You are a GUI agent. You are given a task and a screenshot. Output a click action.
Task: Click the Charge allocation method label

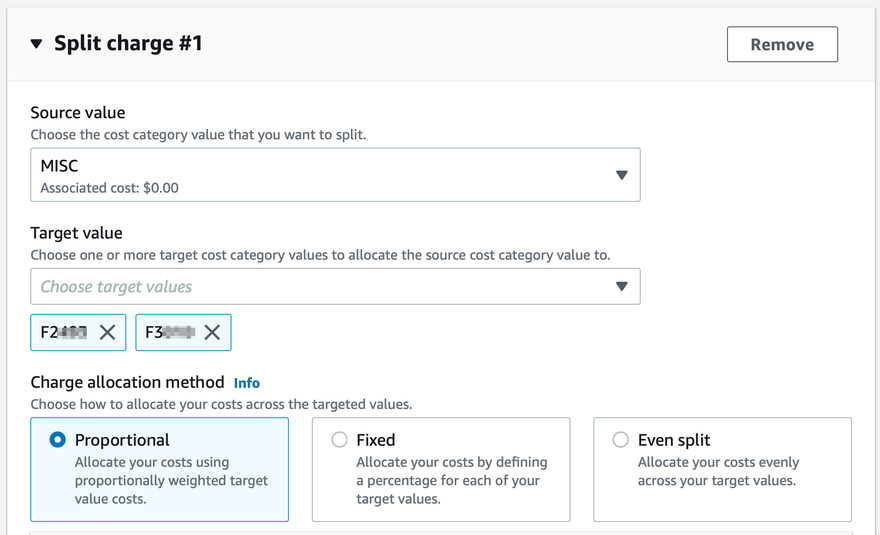point(127,382)
